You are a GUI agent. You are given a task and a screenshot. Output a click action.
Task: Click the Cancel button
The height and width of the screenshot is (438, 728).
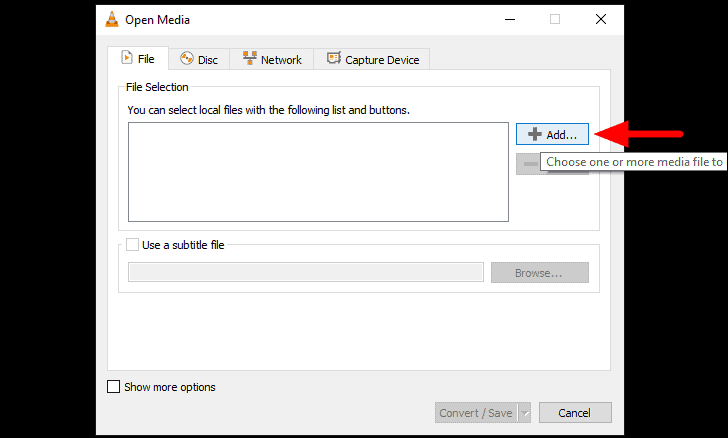(575, 412)
